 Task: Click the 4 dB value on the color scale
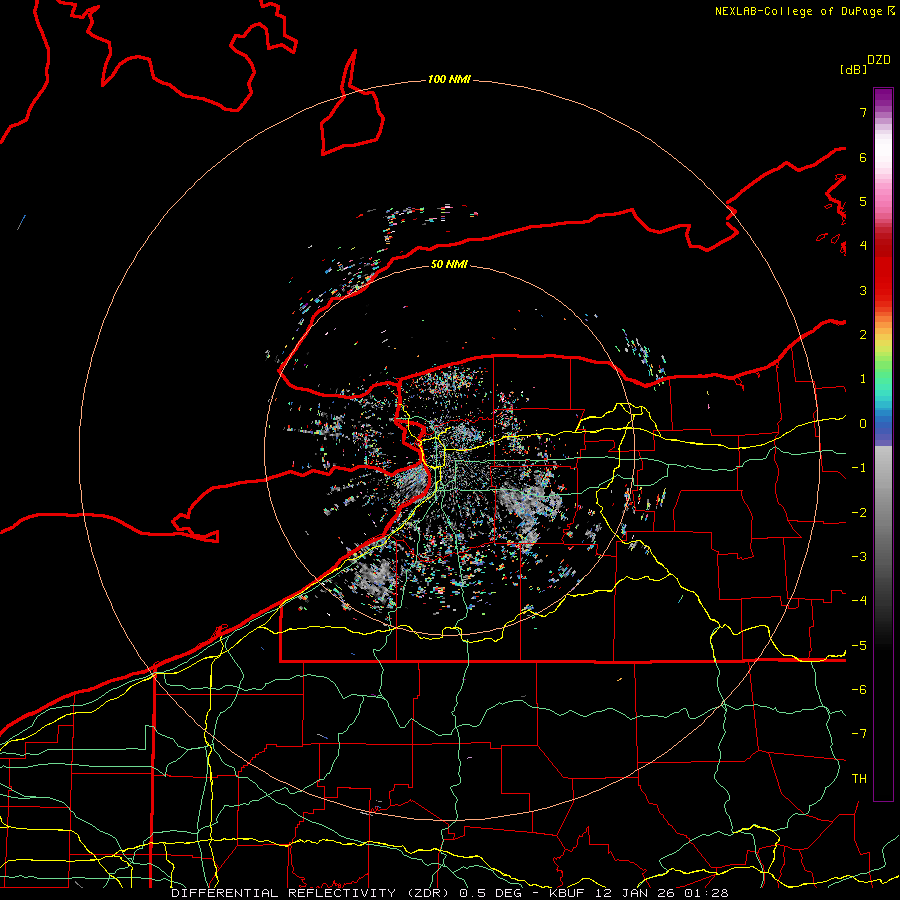[863, 246]
